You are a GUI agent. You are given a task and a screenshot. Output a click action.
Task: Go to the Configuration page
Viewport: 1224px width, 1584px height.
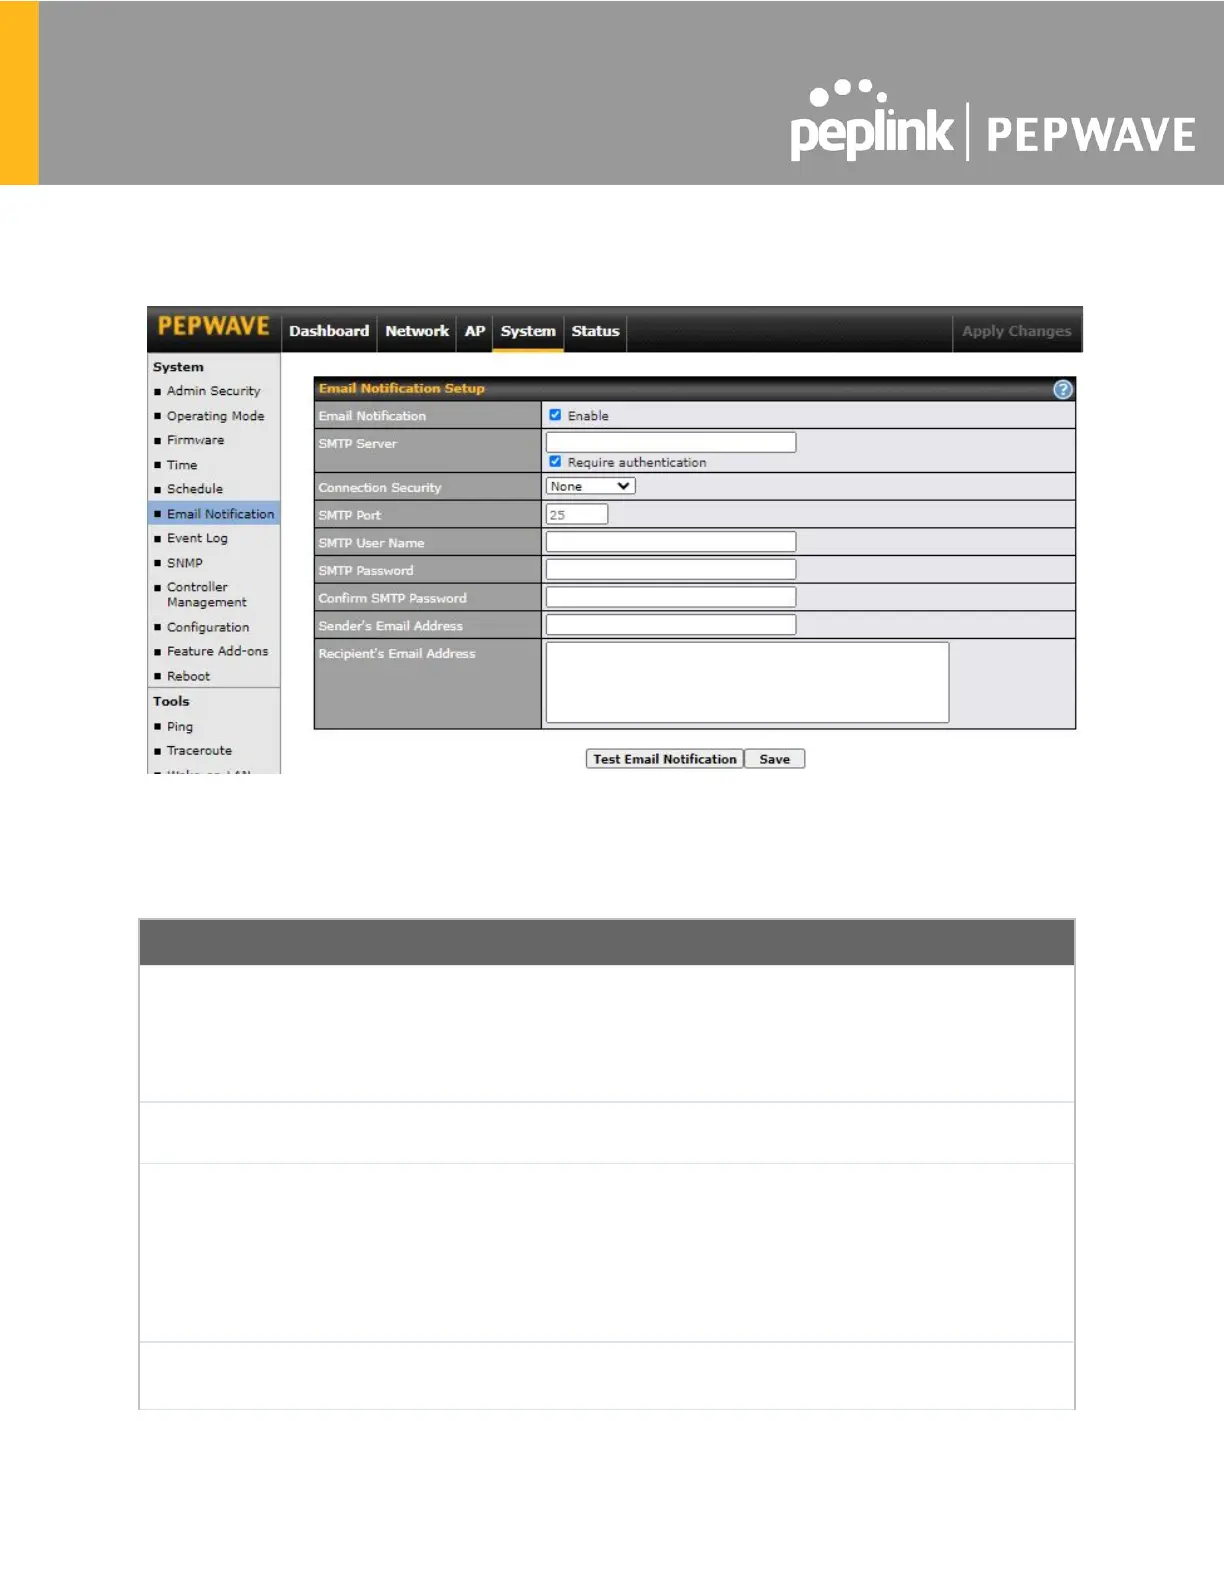pos(208,627)
